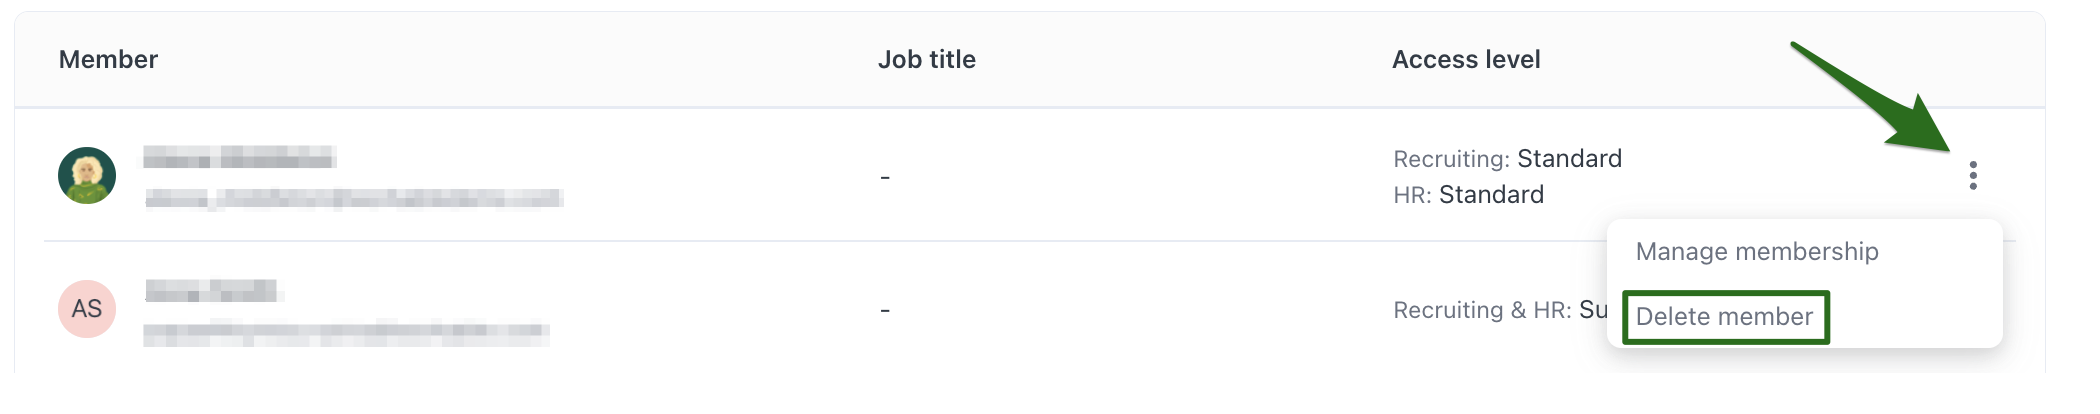Screen dimensions: 2100x414
Task: Click the AS member's job title dash
Action: pos(885,311)
